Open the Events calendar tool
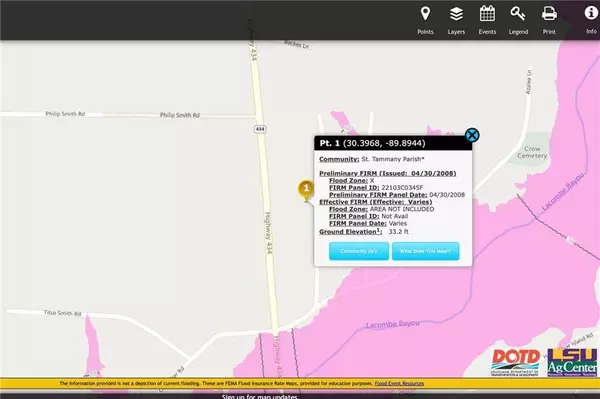This screenshot has height=399, width=600. pos(487,20)
